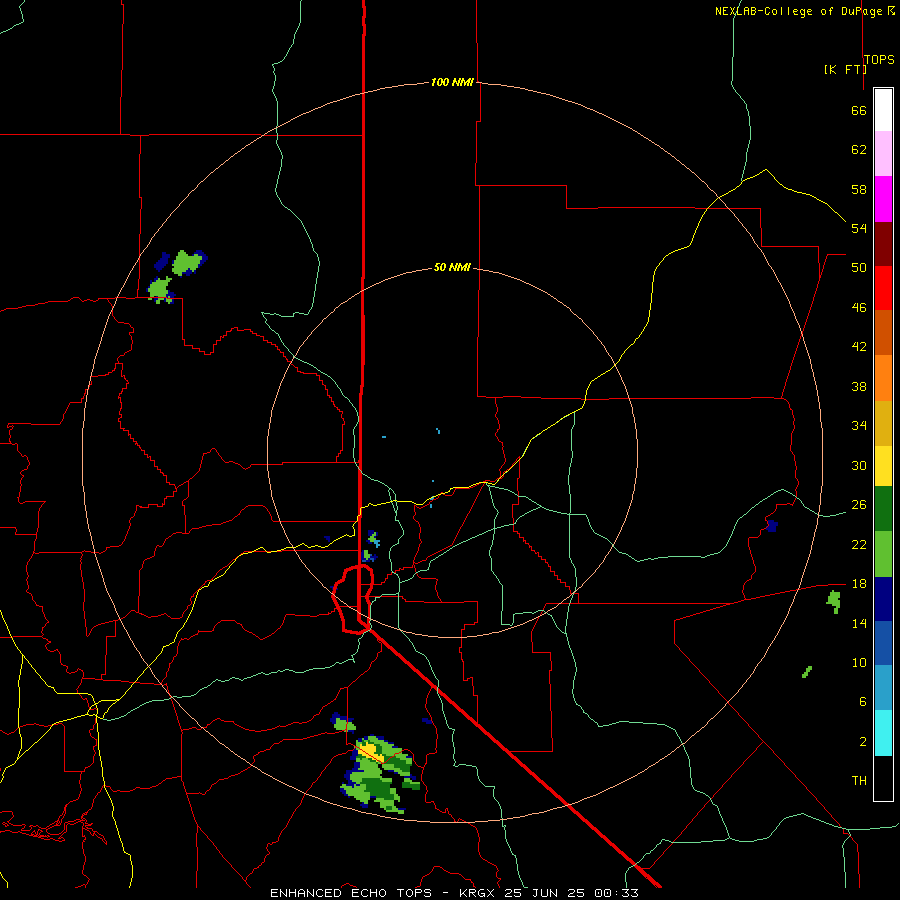This screenshot has height=900, width=900.
Task: Click the gold legend color block
Action: point(883,423)
